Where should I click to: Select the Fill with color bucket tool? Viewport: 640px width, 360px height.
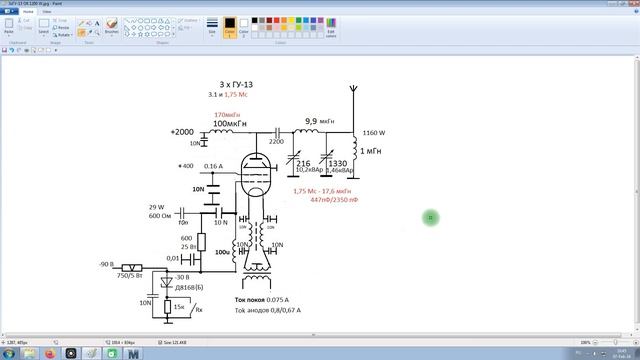(x=89, y=24)
